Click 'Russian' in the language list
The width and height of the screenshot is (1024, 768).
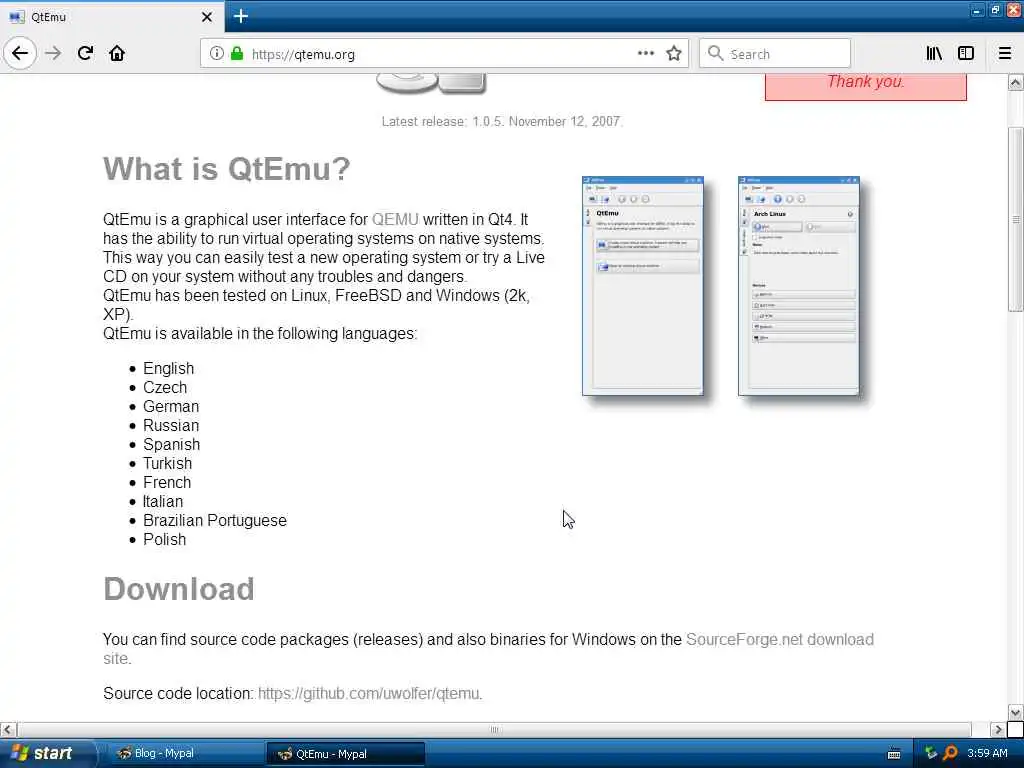(x=171, y=425)
